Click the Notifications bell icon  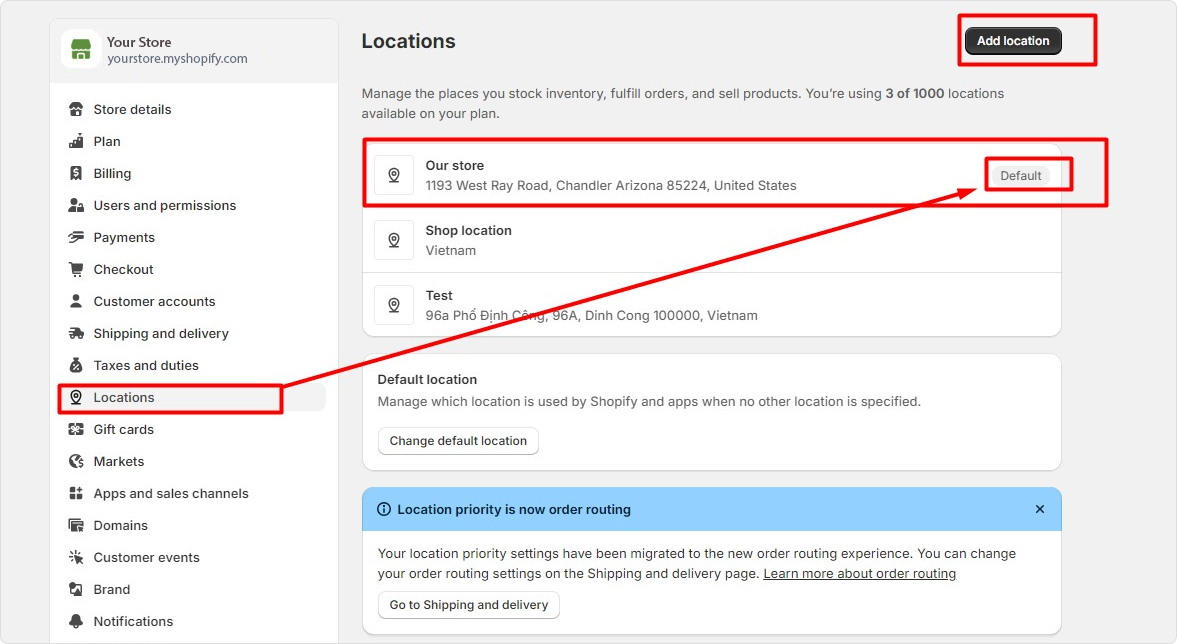[76, 621]
